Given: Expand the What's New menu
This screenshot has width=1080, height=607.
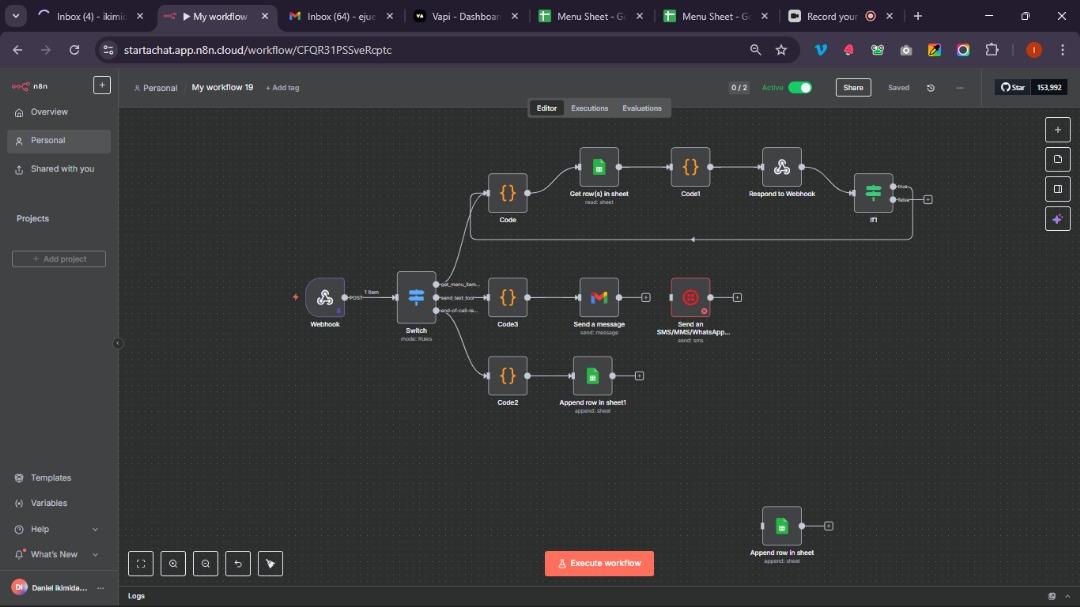Looking at the screenshot, I should pyautogui.click(x=95, y=555).
